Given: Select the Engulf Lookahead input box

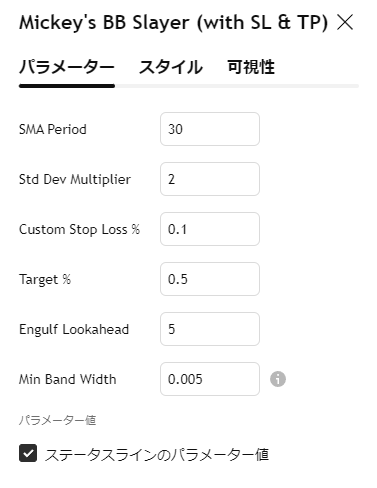Looking at the screenshot, I should click(210, 329).
